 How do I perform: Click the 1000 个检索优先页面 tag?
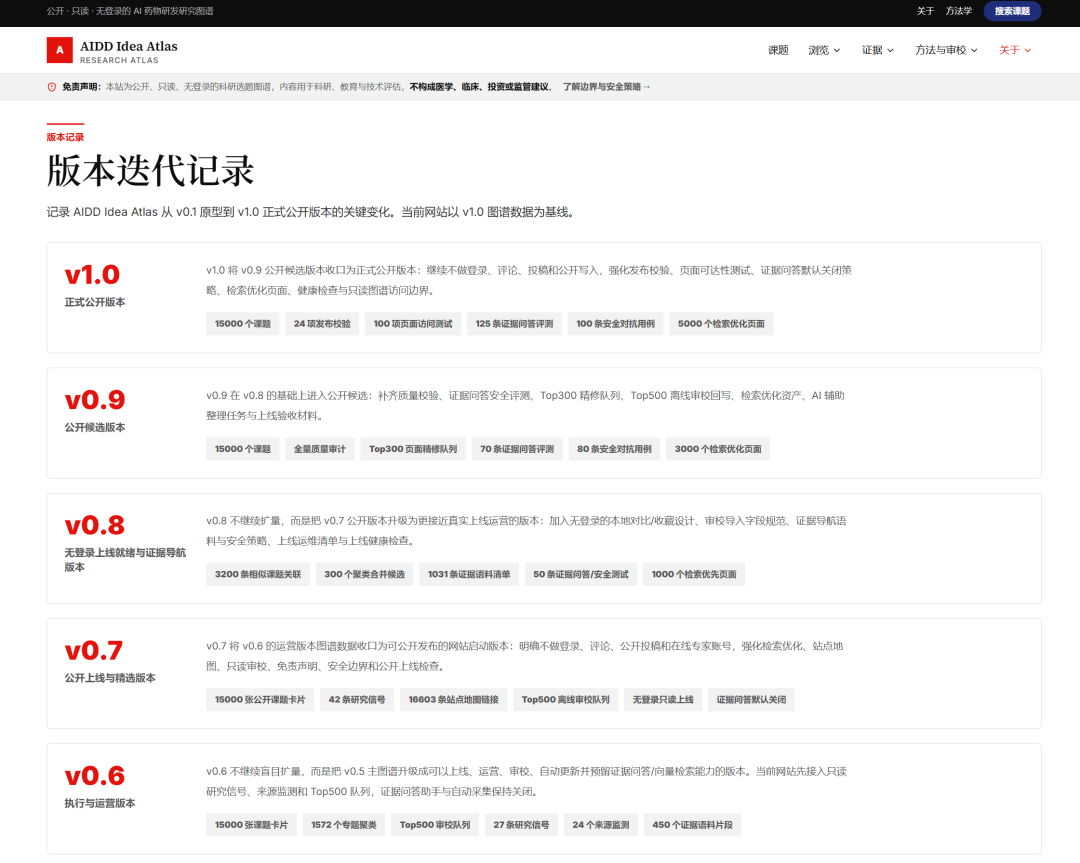click(x=694, y=574)
